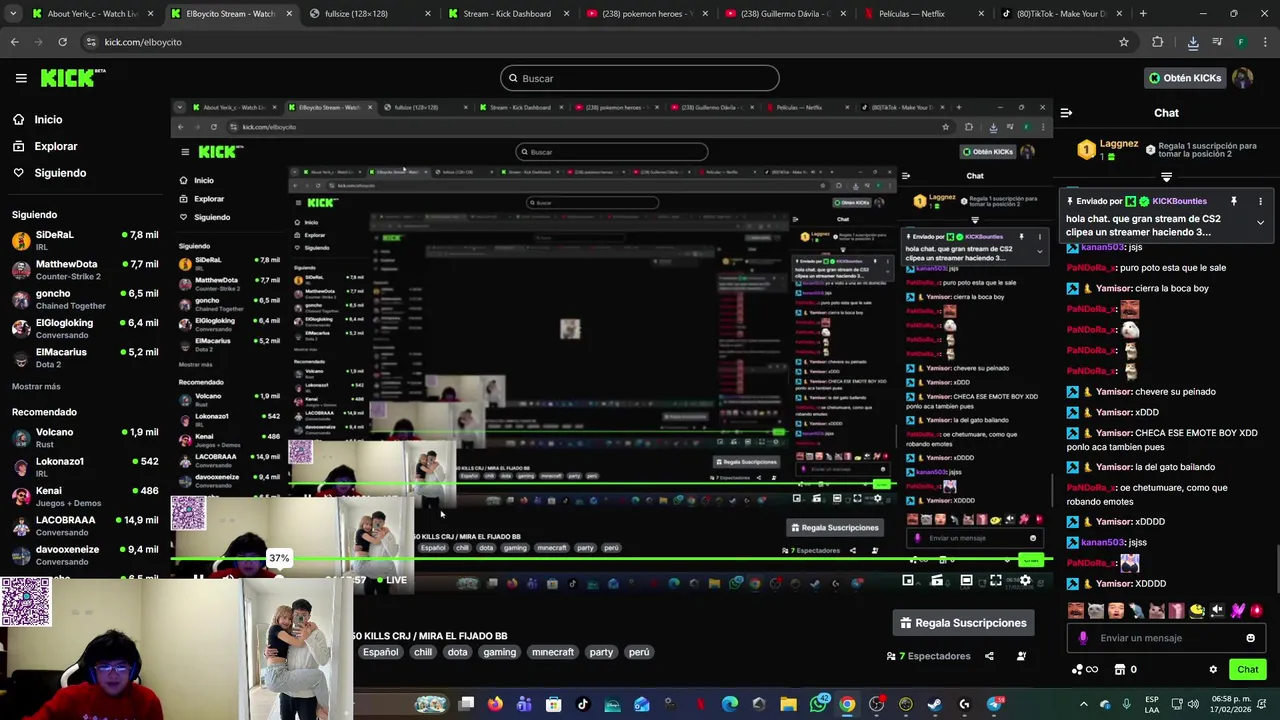Open TikTok from the Windows taskbar
Image resolution: width=1280 pixels, height=720 pixels.
(x=583, y=705)
